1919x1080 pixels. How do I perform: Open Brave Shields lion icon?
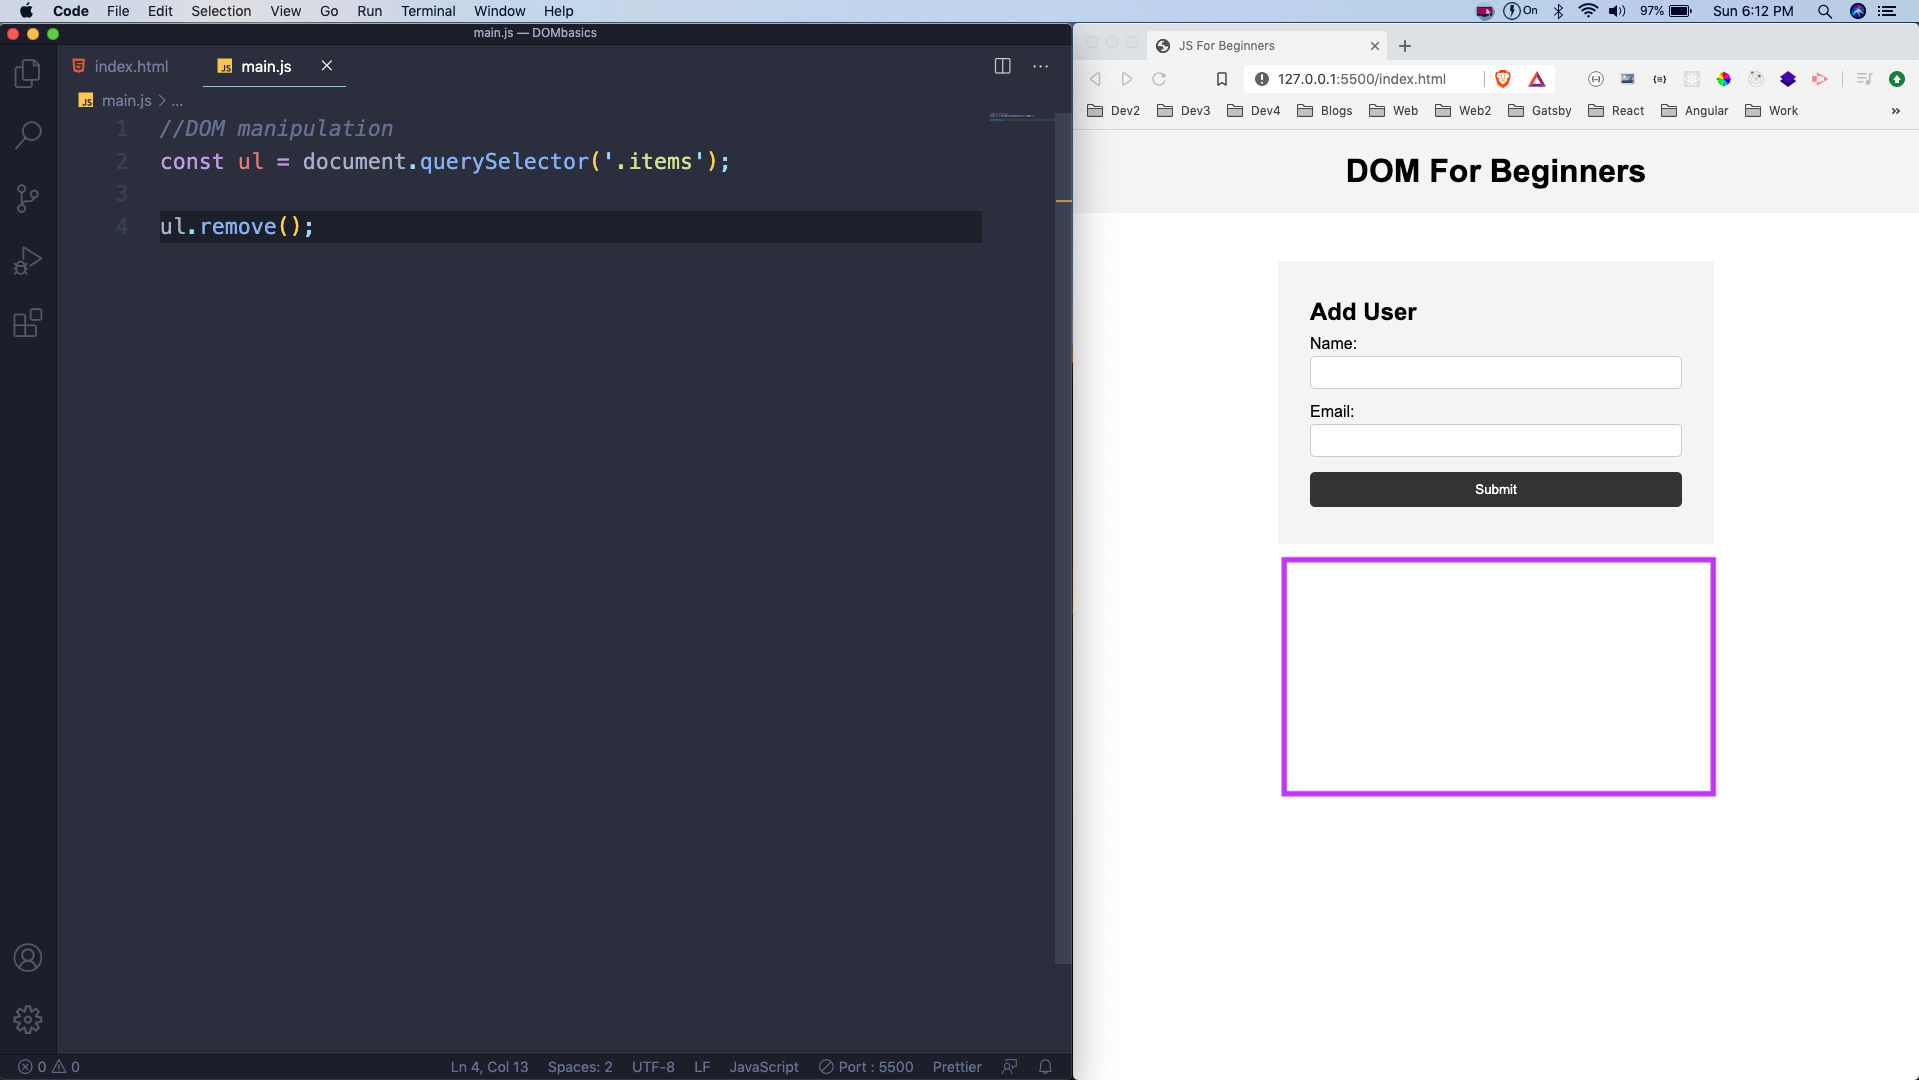(x=1503, y=79)
